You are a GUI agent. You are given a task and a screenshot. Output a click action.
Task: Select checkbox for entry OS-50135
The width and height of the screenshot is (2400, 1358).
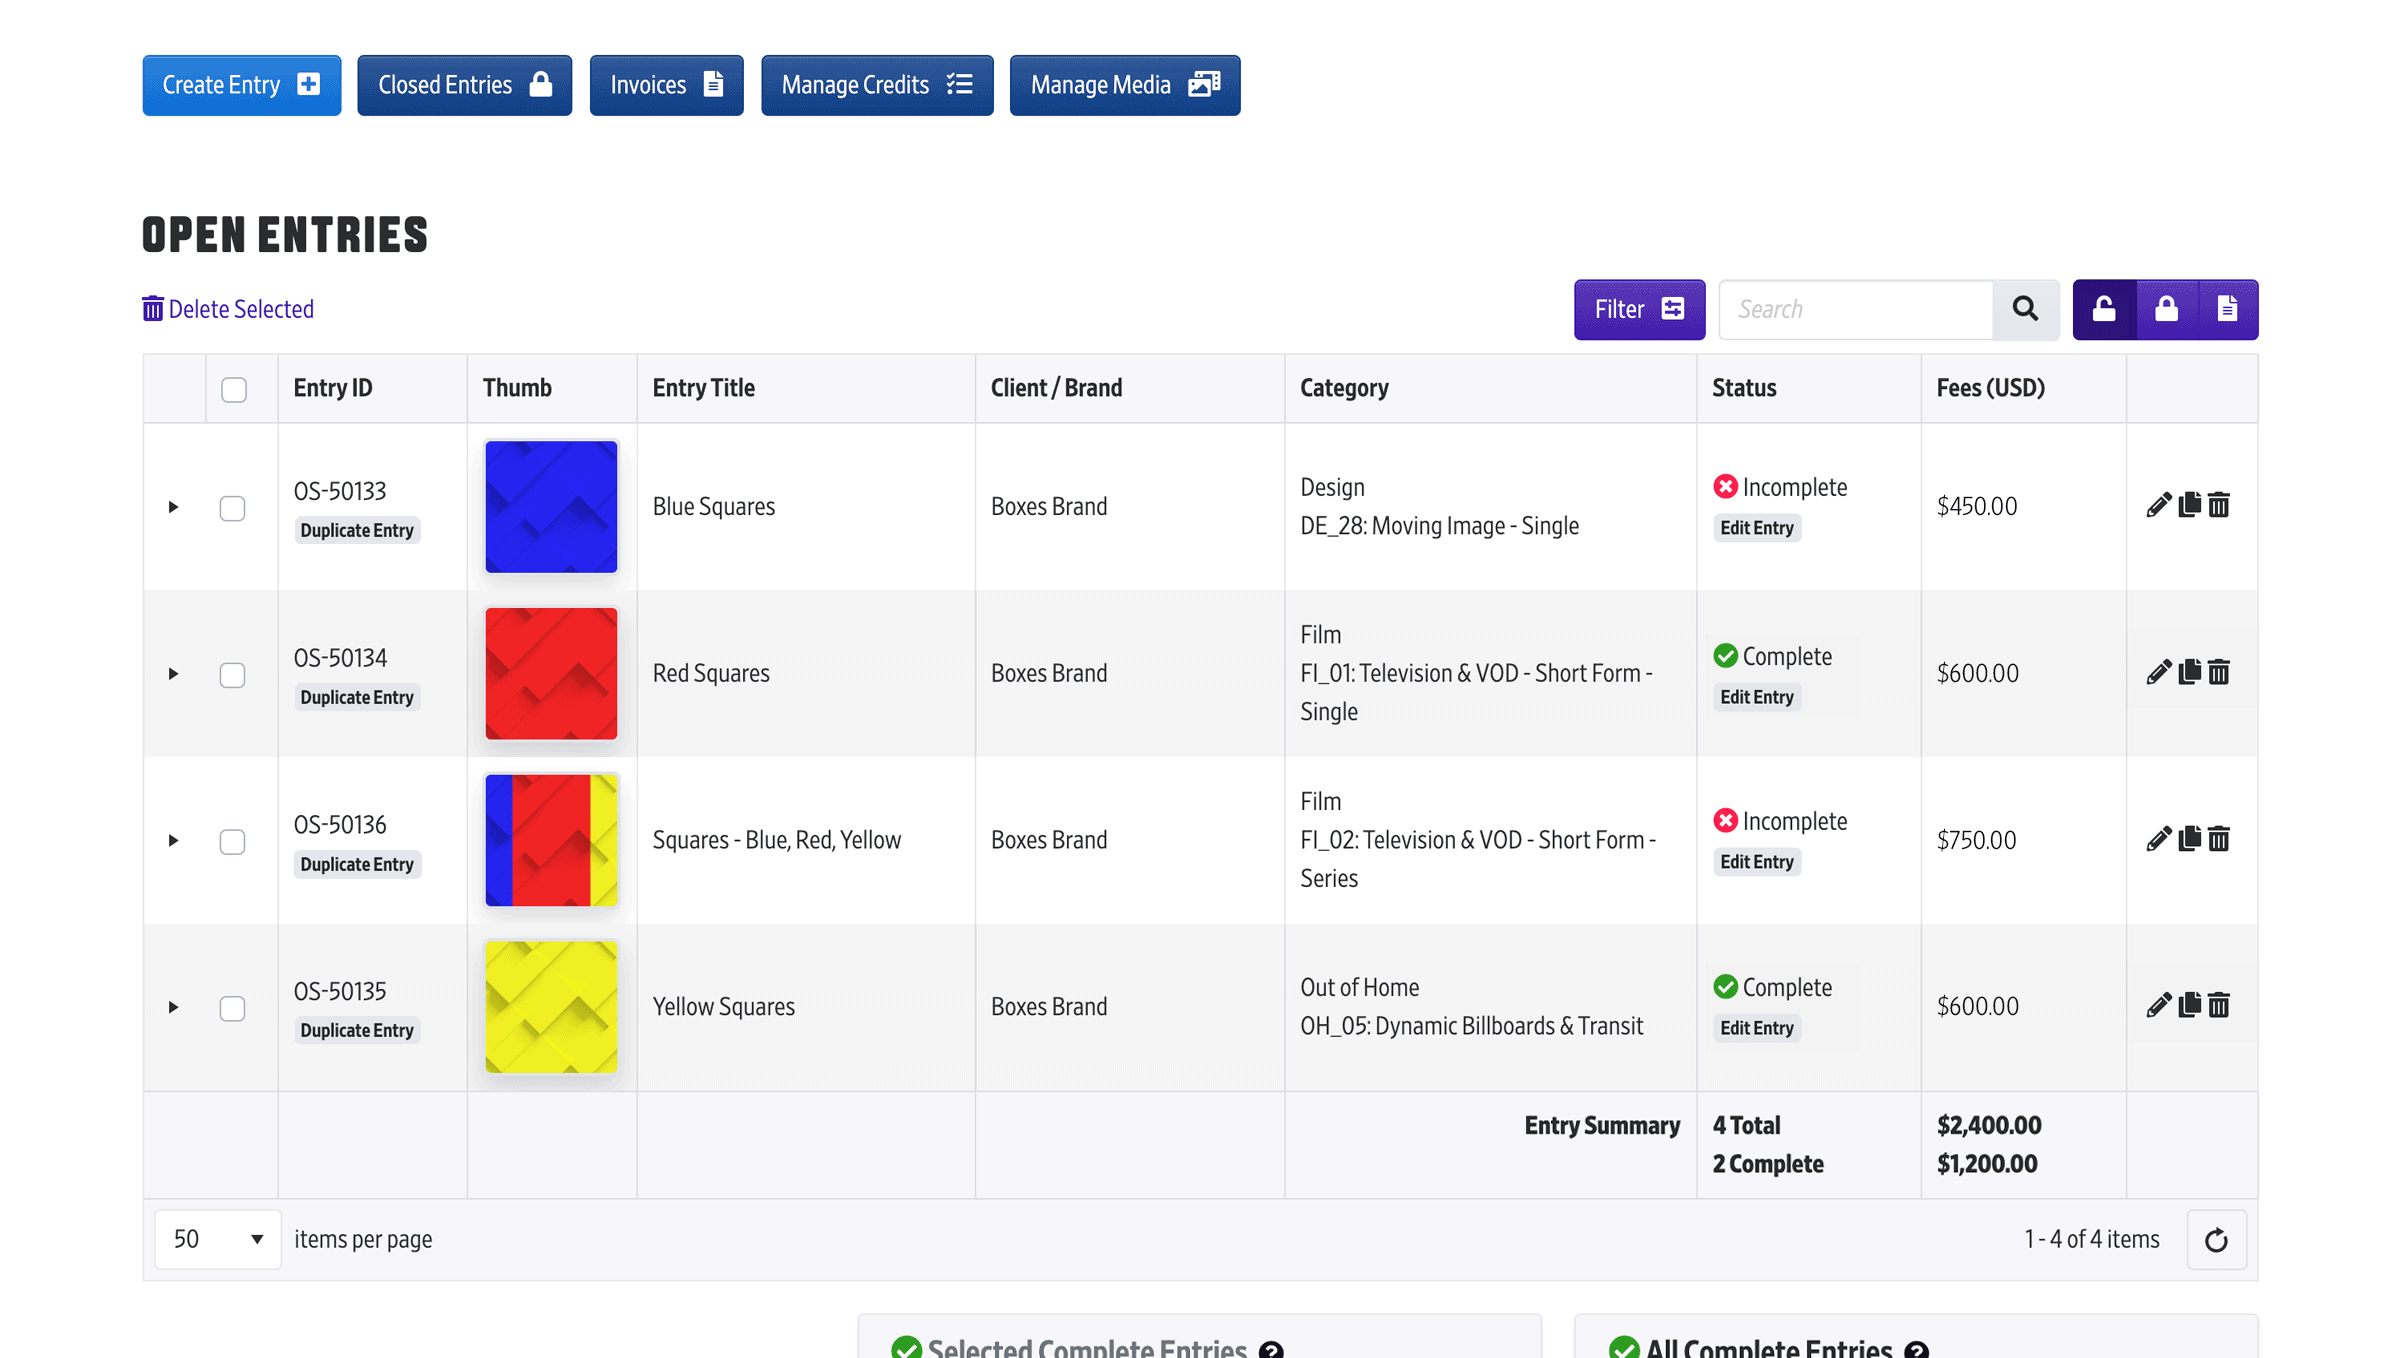coord(232,1008)
